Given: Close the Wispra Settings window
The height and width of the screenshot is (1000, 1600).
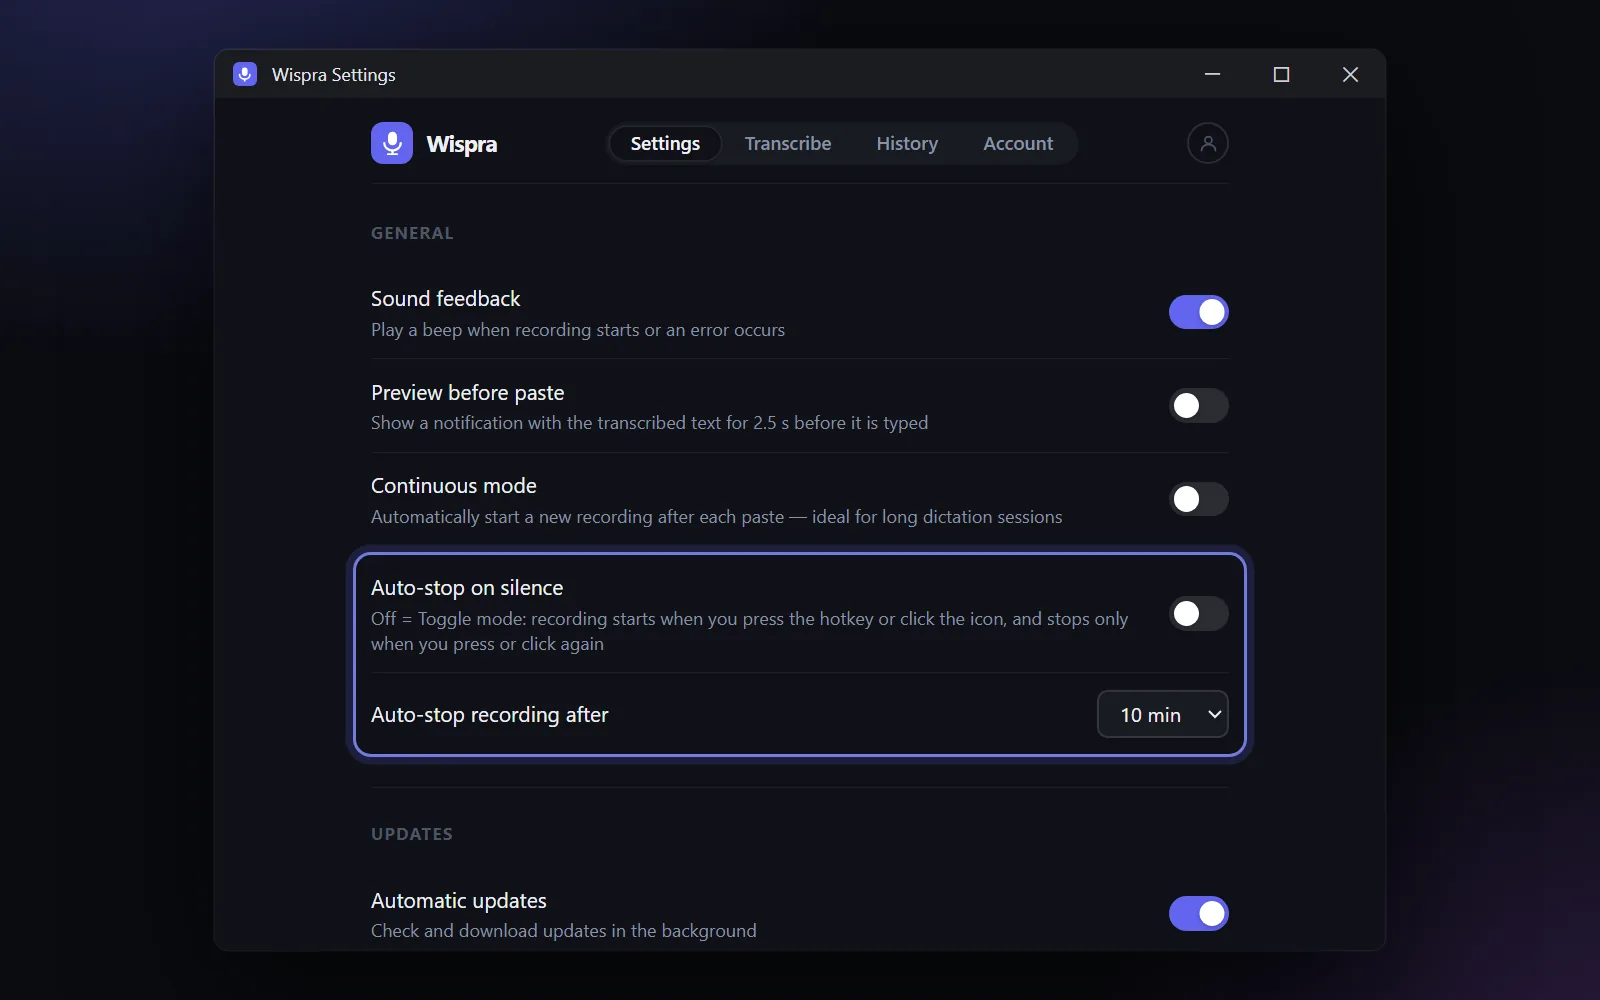Looking at the screenshot, I should [x=1350, y=74].
